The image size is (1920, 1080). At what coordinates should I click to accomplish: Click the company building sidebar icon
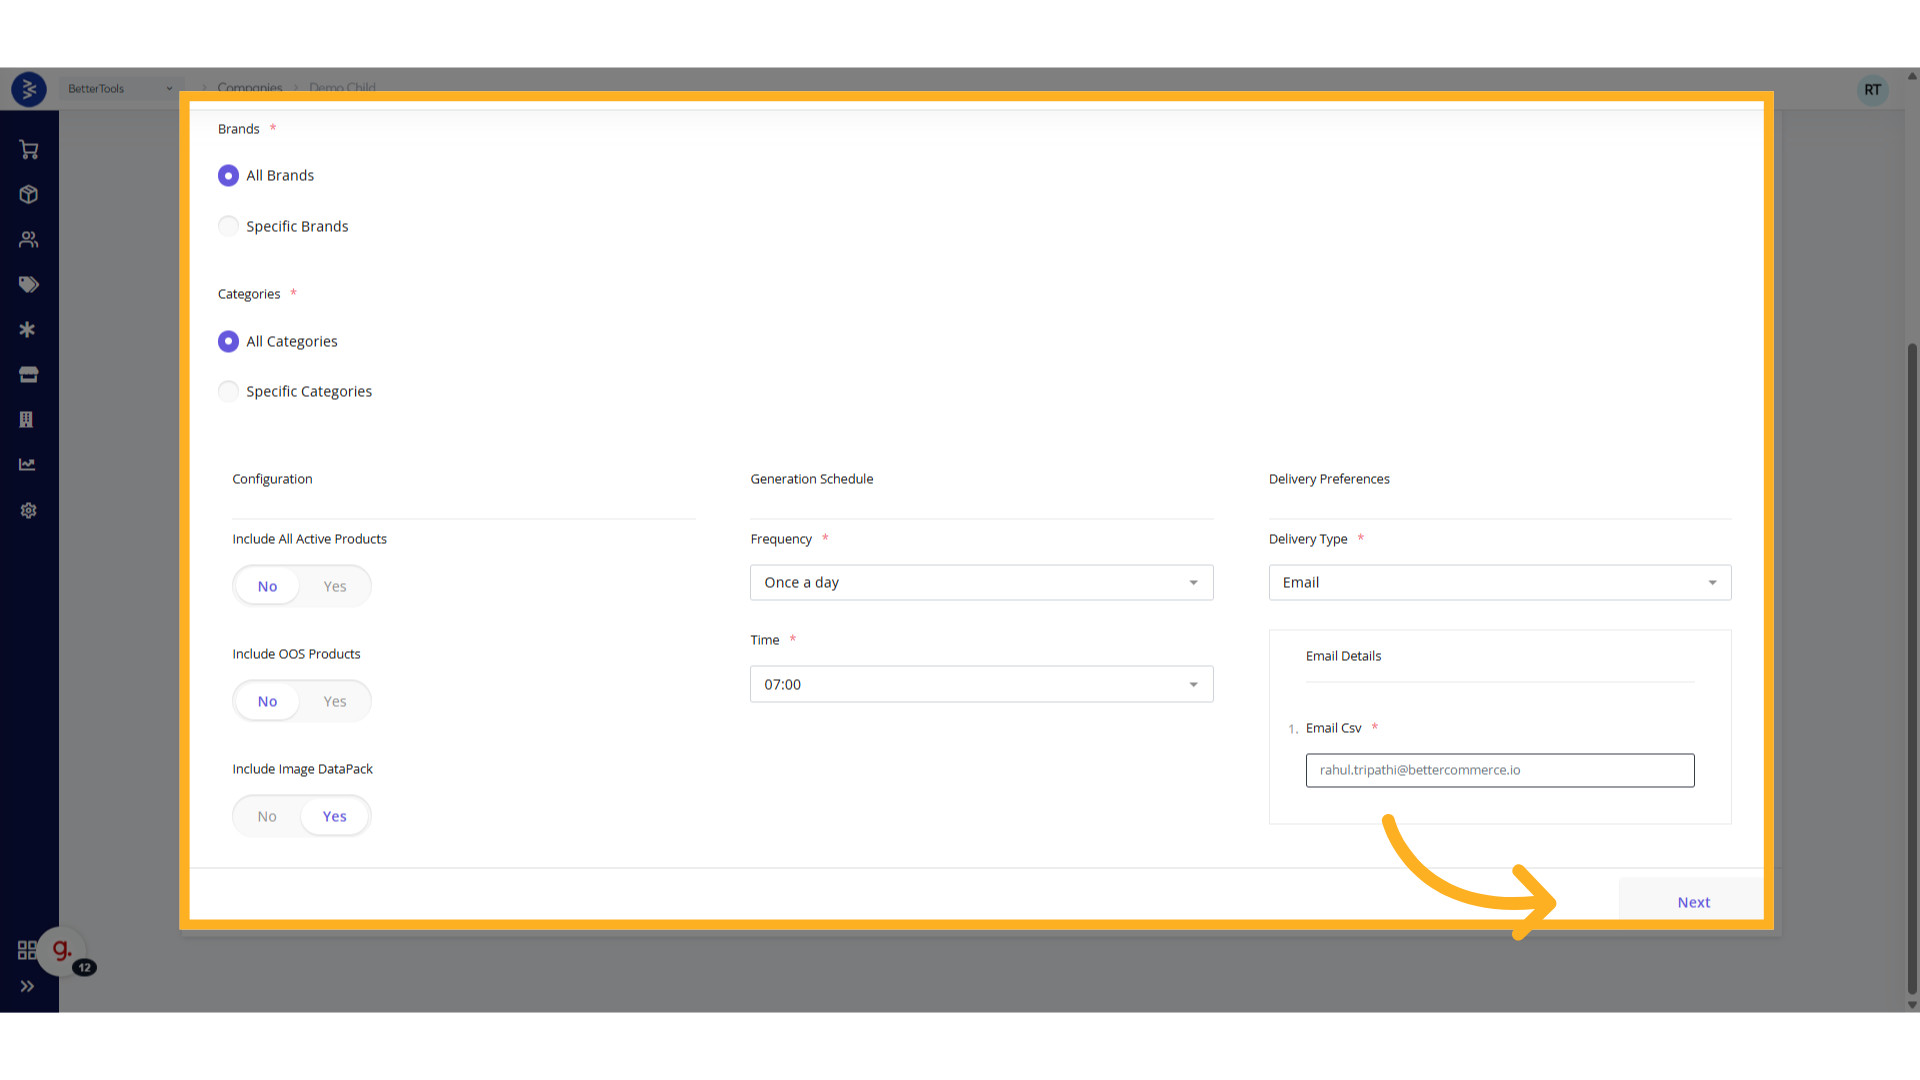[28, 420]
